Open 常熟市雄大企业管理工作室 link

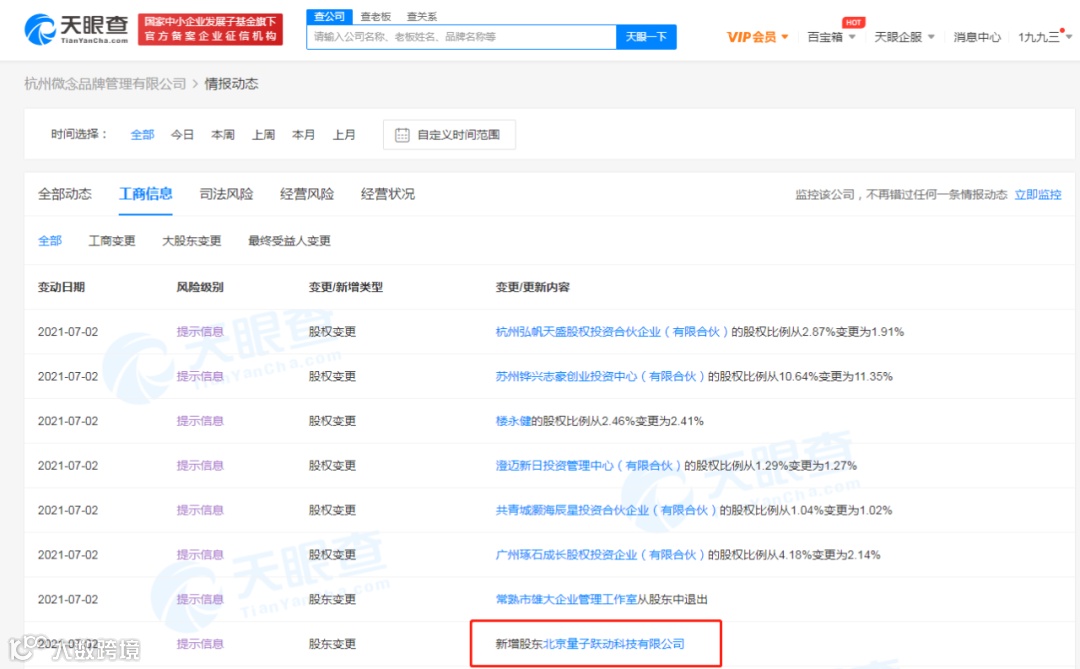pyautogui.click(x=565, y=599)
